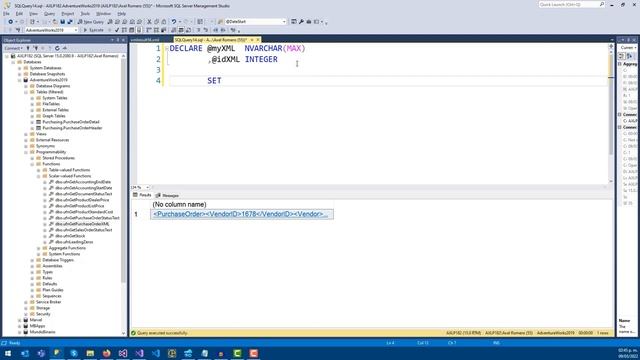Click line 4 SET statement in editor
640x360 pixels.
tap(214, 81)
